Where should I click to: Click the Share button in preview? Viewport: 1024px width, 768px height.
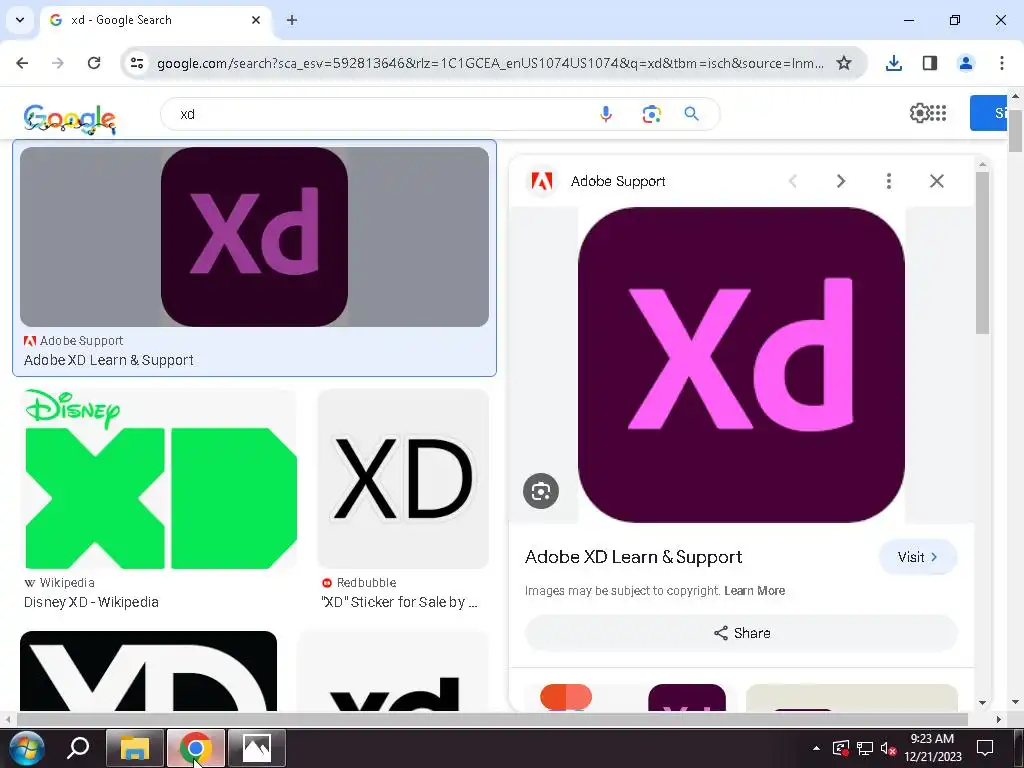coord(741,633)
